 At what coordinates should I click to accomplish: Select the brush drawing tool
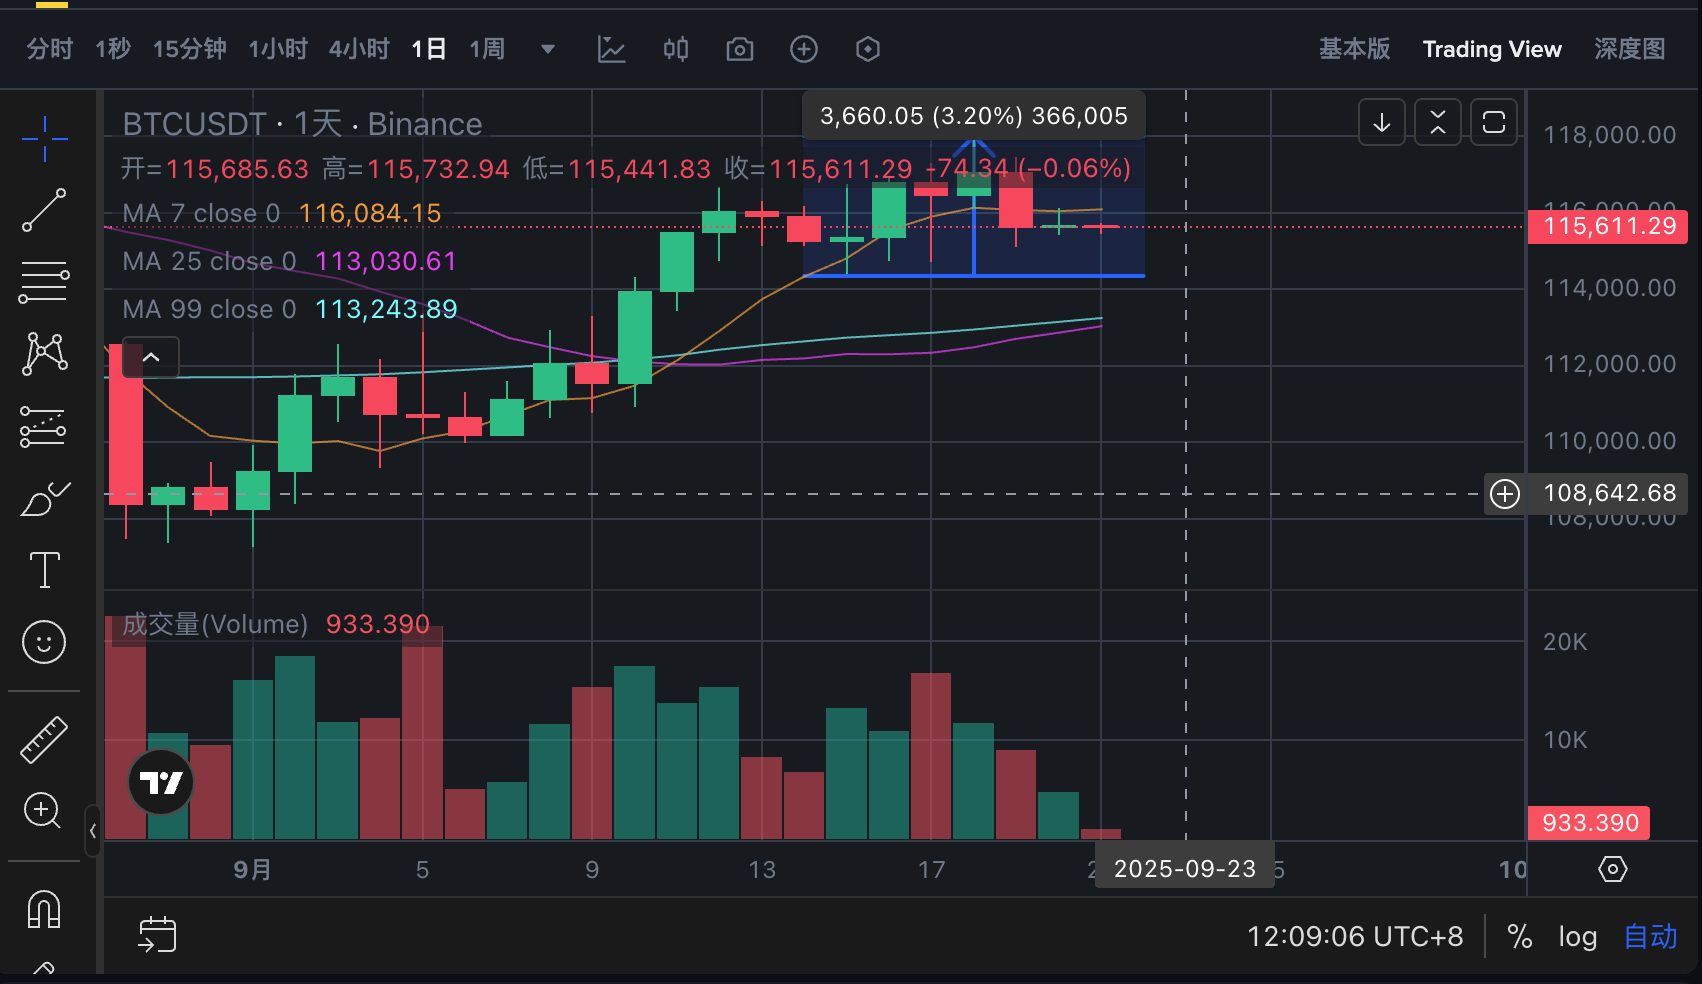[x=44, y=498]
